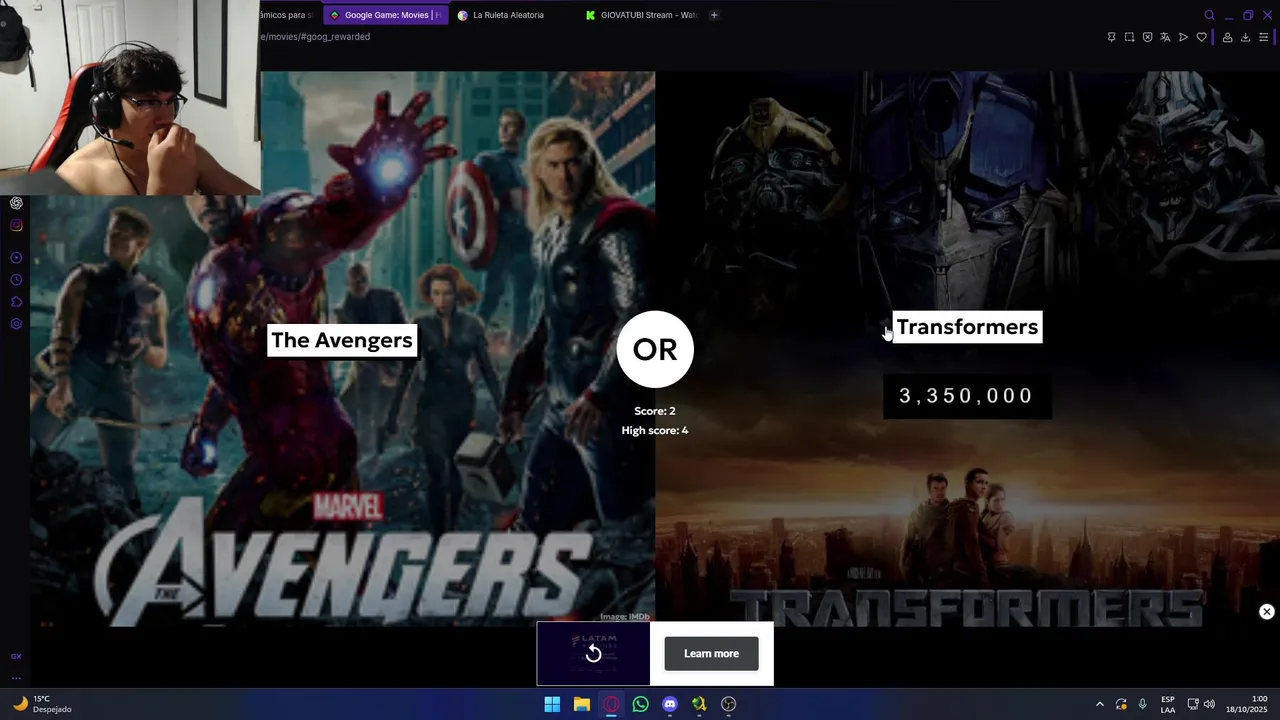Open the downloads icon

point(1245,37)
